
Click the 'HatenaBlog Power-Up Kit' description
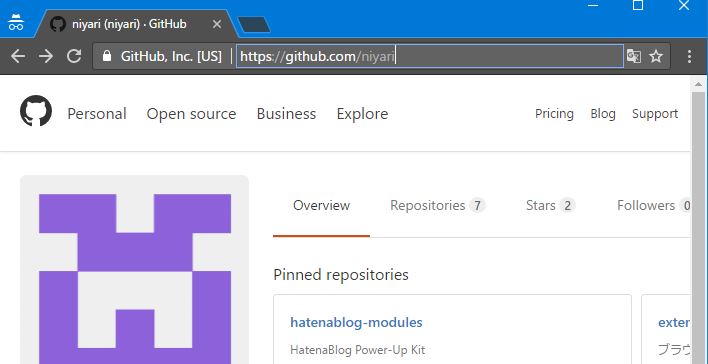tap(358, 350)
